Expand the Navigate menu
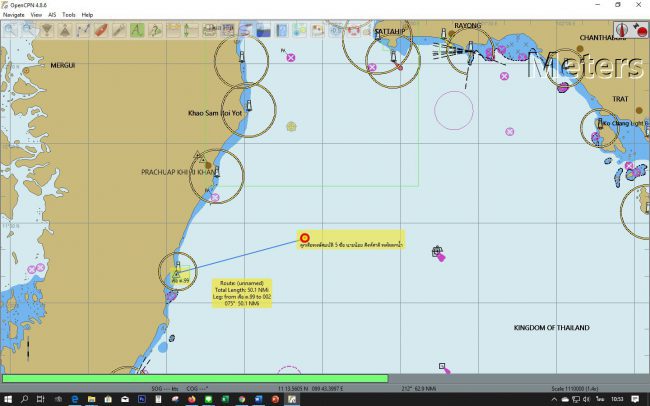Image resolution: width=650 pixels, height=406 pixels. coord(13,15)
